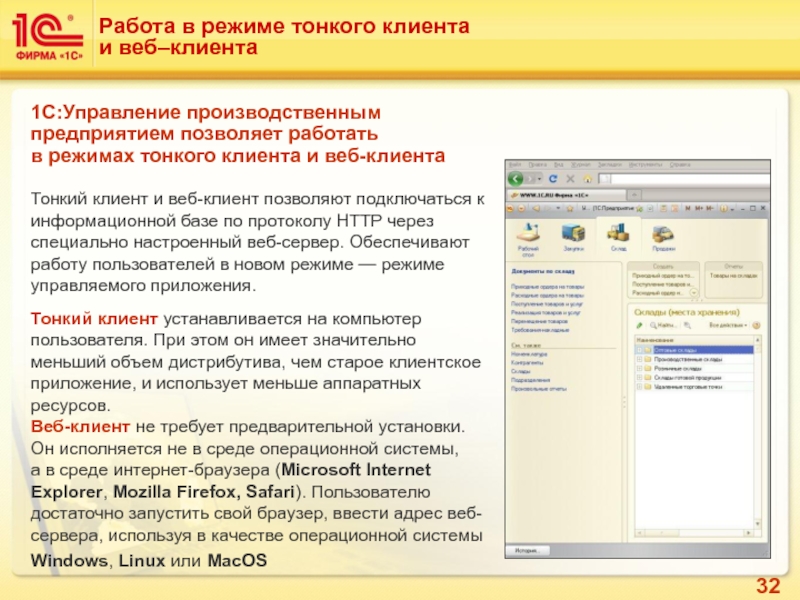This screenshot has width=800, height=600.
Task: Open the Файл browser menu
Action: [x=515, y=165]
